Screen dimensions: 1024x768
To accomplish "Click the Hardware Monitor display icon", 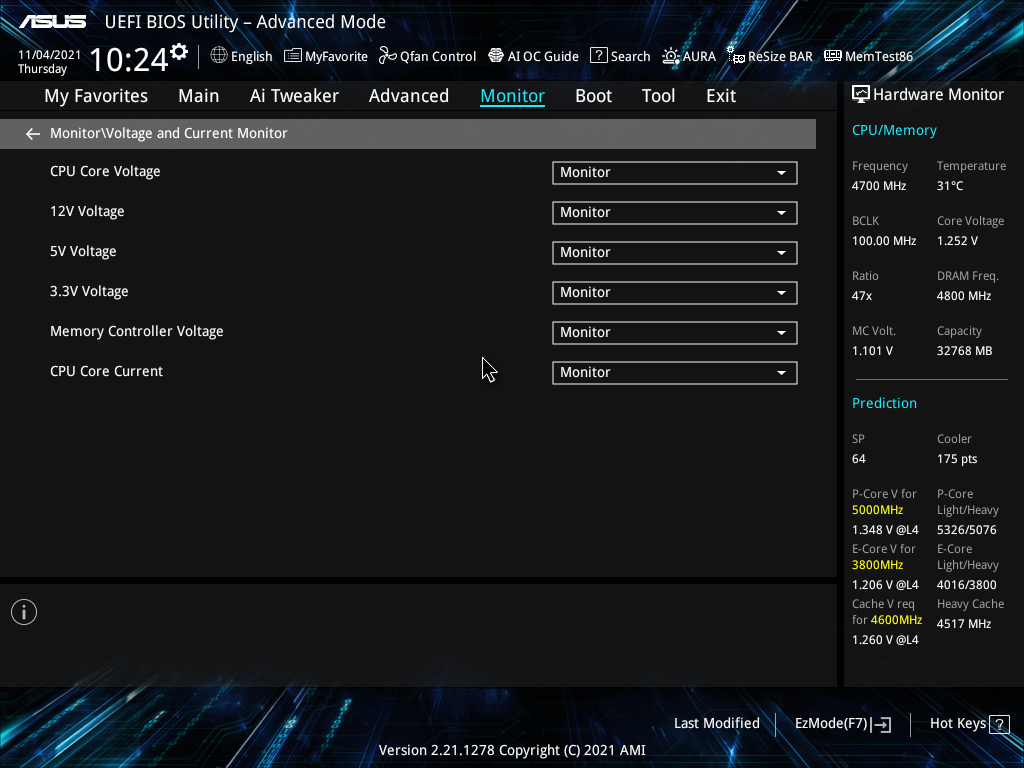I will pyautogui.click(x=861, y=95).
